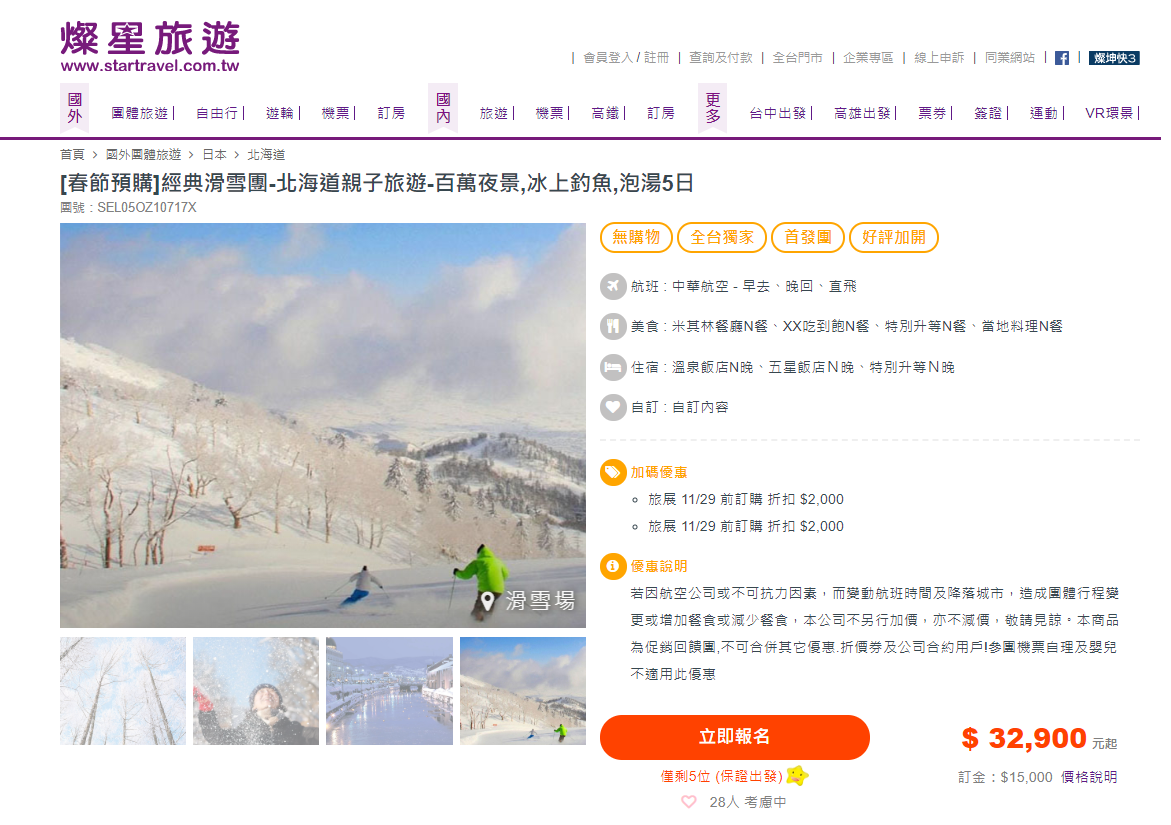Click the bed accommodation icon

coord(612,367)
